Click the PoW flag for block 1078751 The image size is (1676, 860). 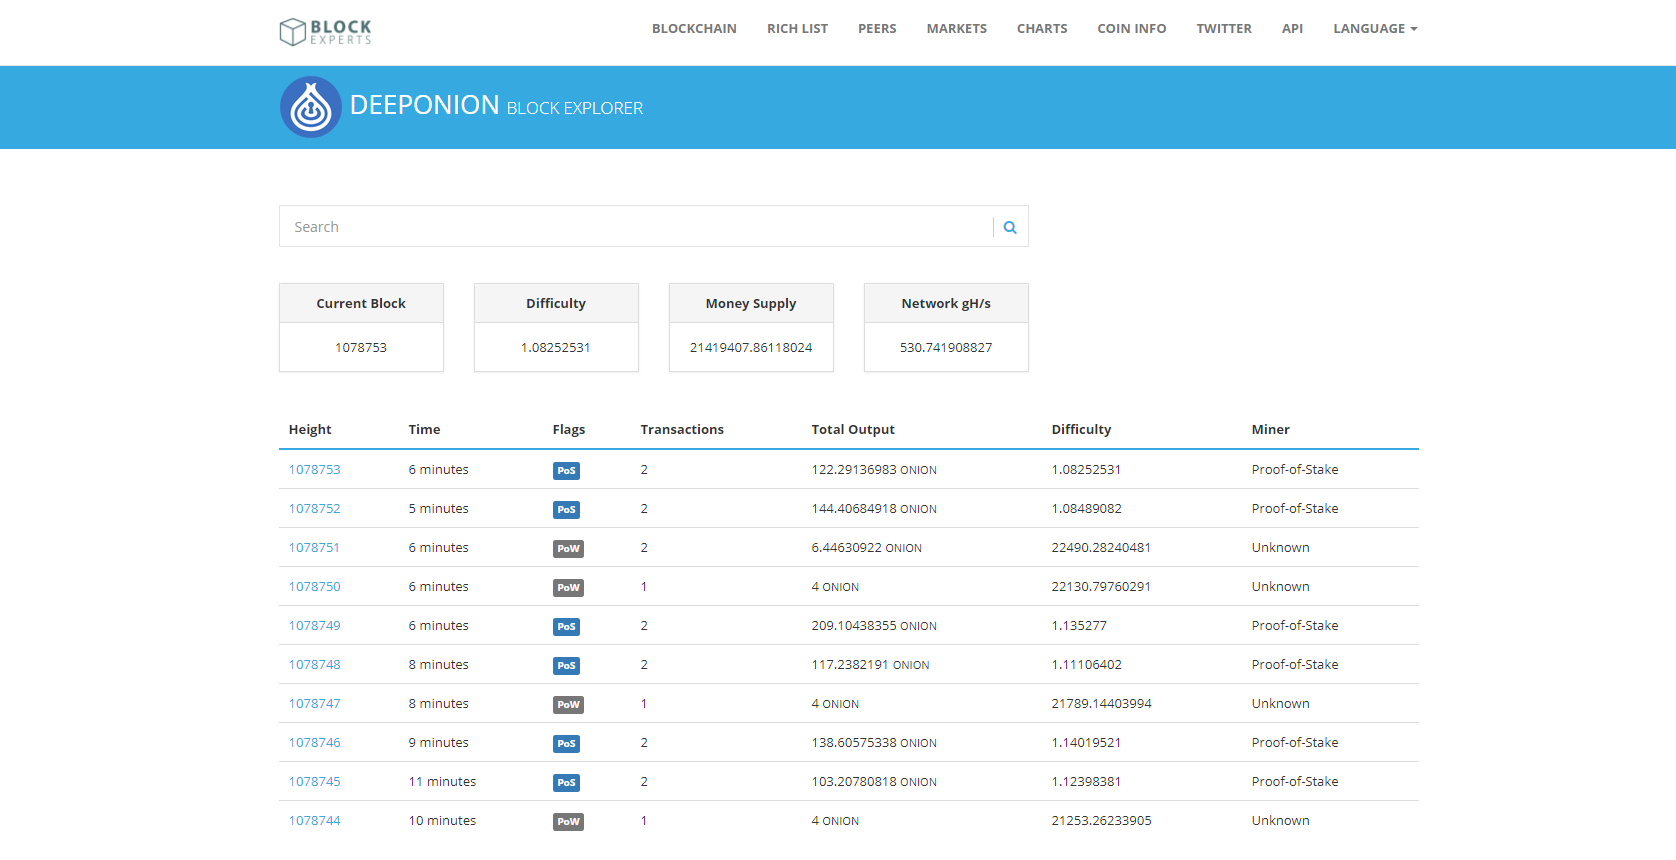pos(568,548)
